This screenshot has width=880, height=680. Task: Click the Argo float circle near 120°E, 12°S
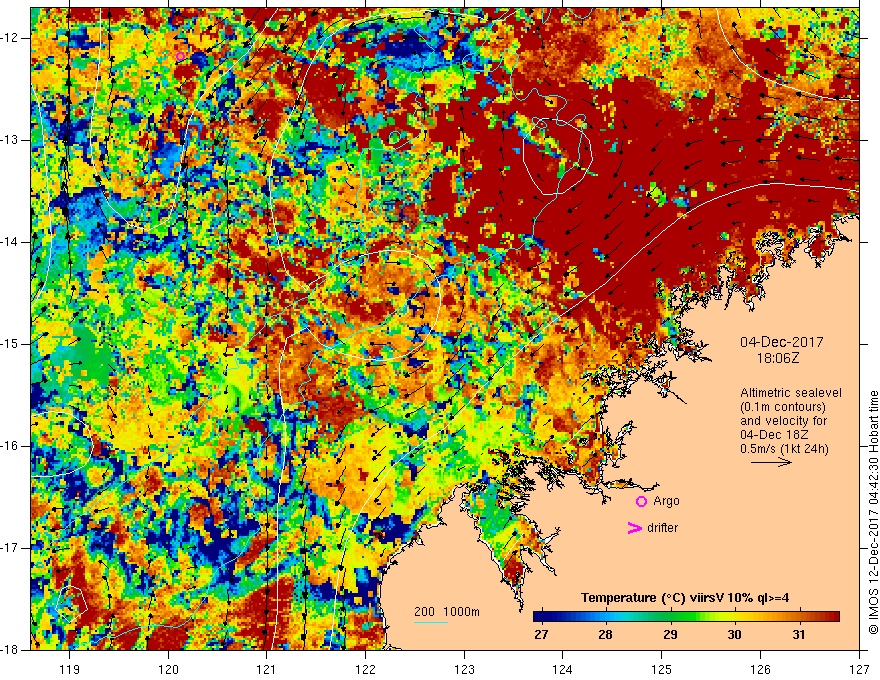pyautogui.click(x=180, y=56)
